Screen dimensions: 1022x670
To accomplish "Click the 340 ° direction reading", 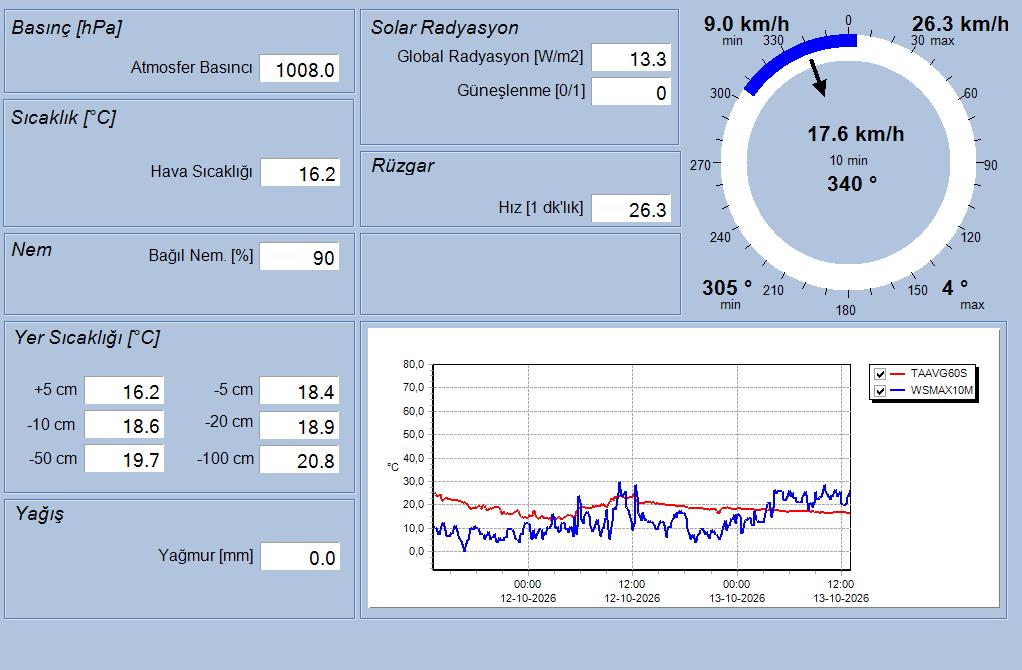I will click(x=852, y=184).
